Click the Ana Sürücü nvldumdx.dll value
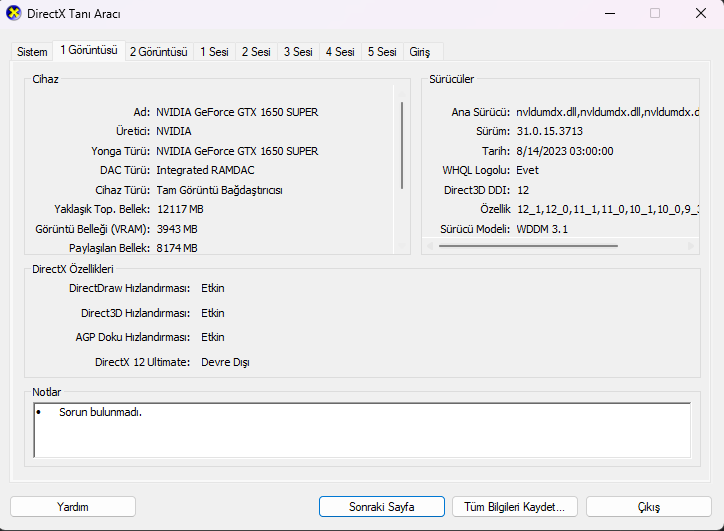Viewport: 724px width, 531px height. click(x=607, y=112)
